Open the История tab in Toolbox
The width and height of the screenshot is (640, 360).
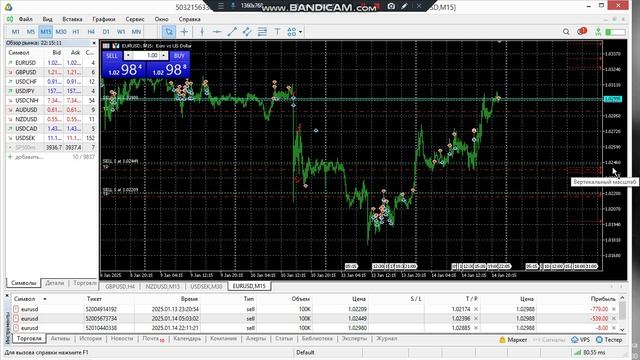click(x=90, y=339)
